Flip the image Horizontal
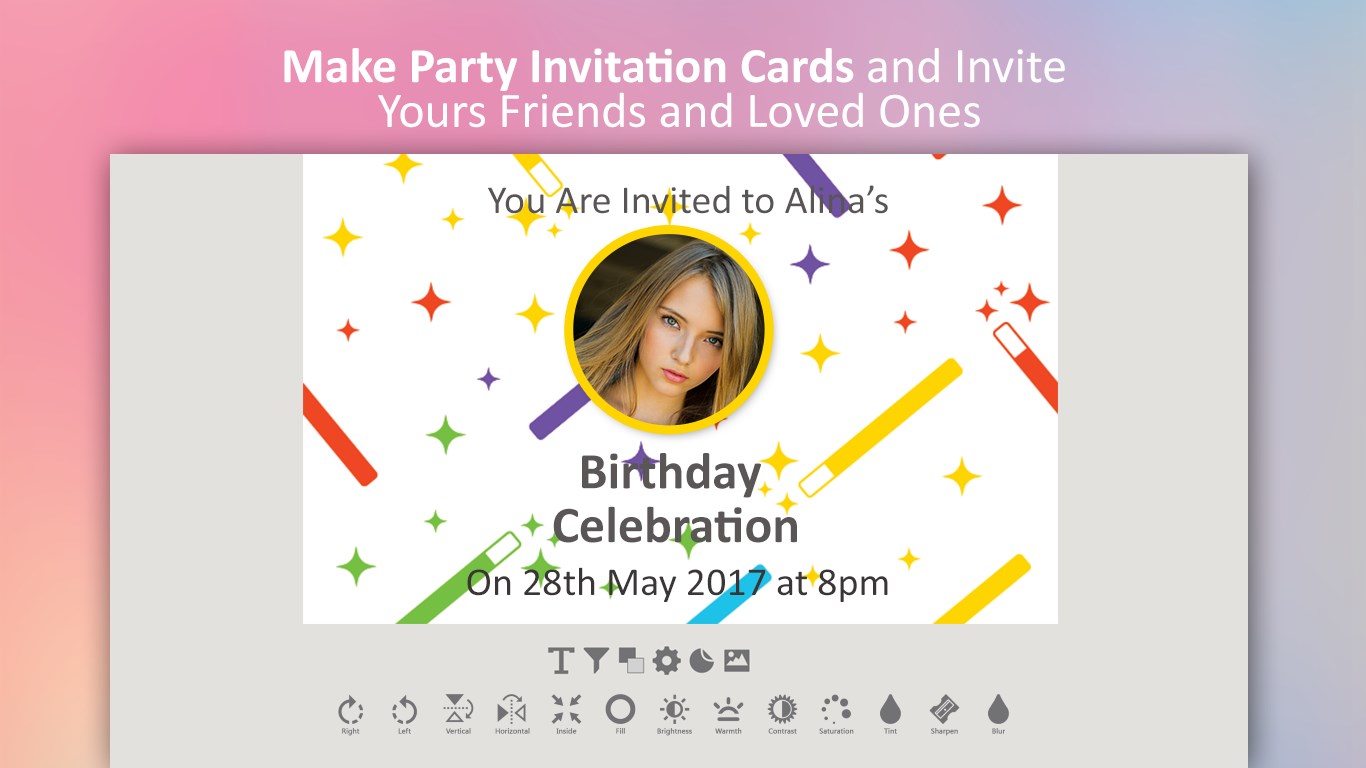The height and width of the screenshot is (768, 1366). click(512, 716)
